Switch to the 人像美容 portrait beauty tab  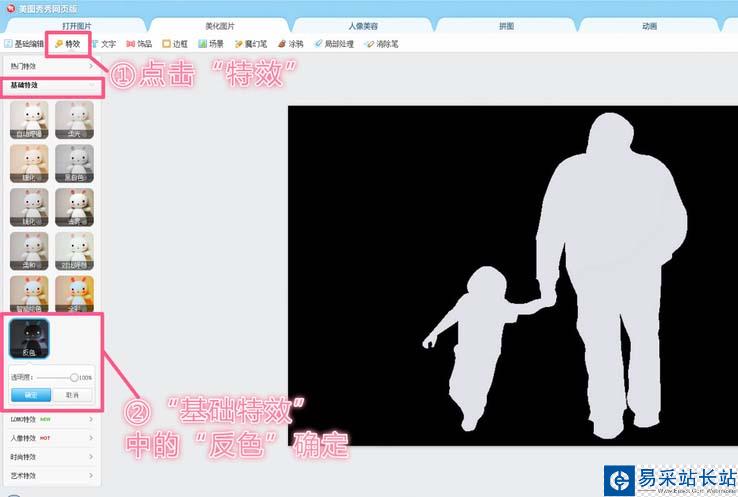tap(363, 26)
